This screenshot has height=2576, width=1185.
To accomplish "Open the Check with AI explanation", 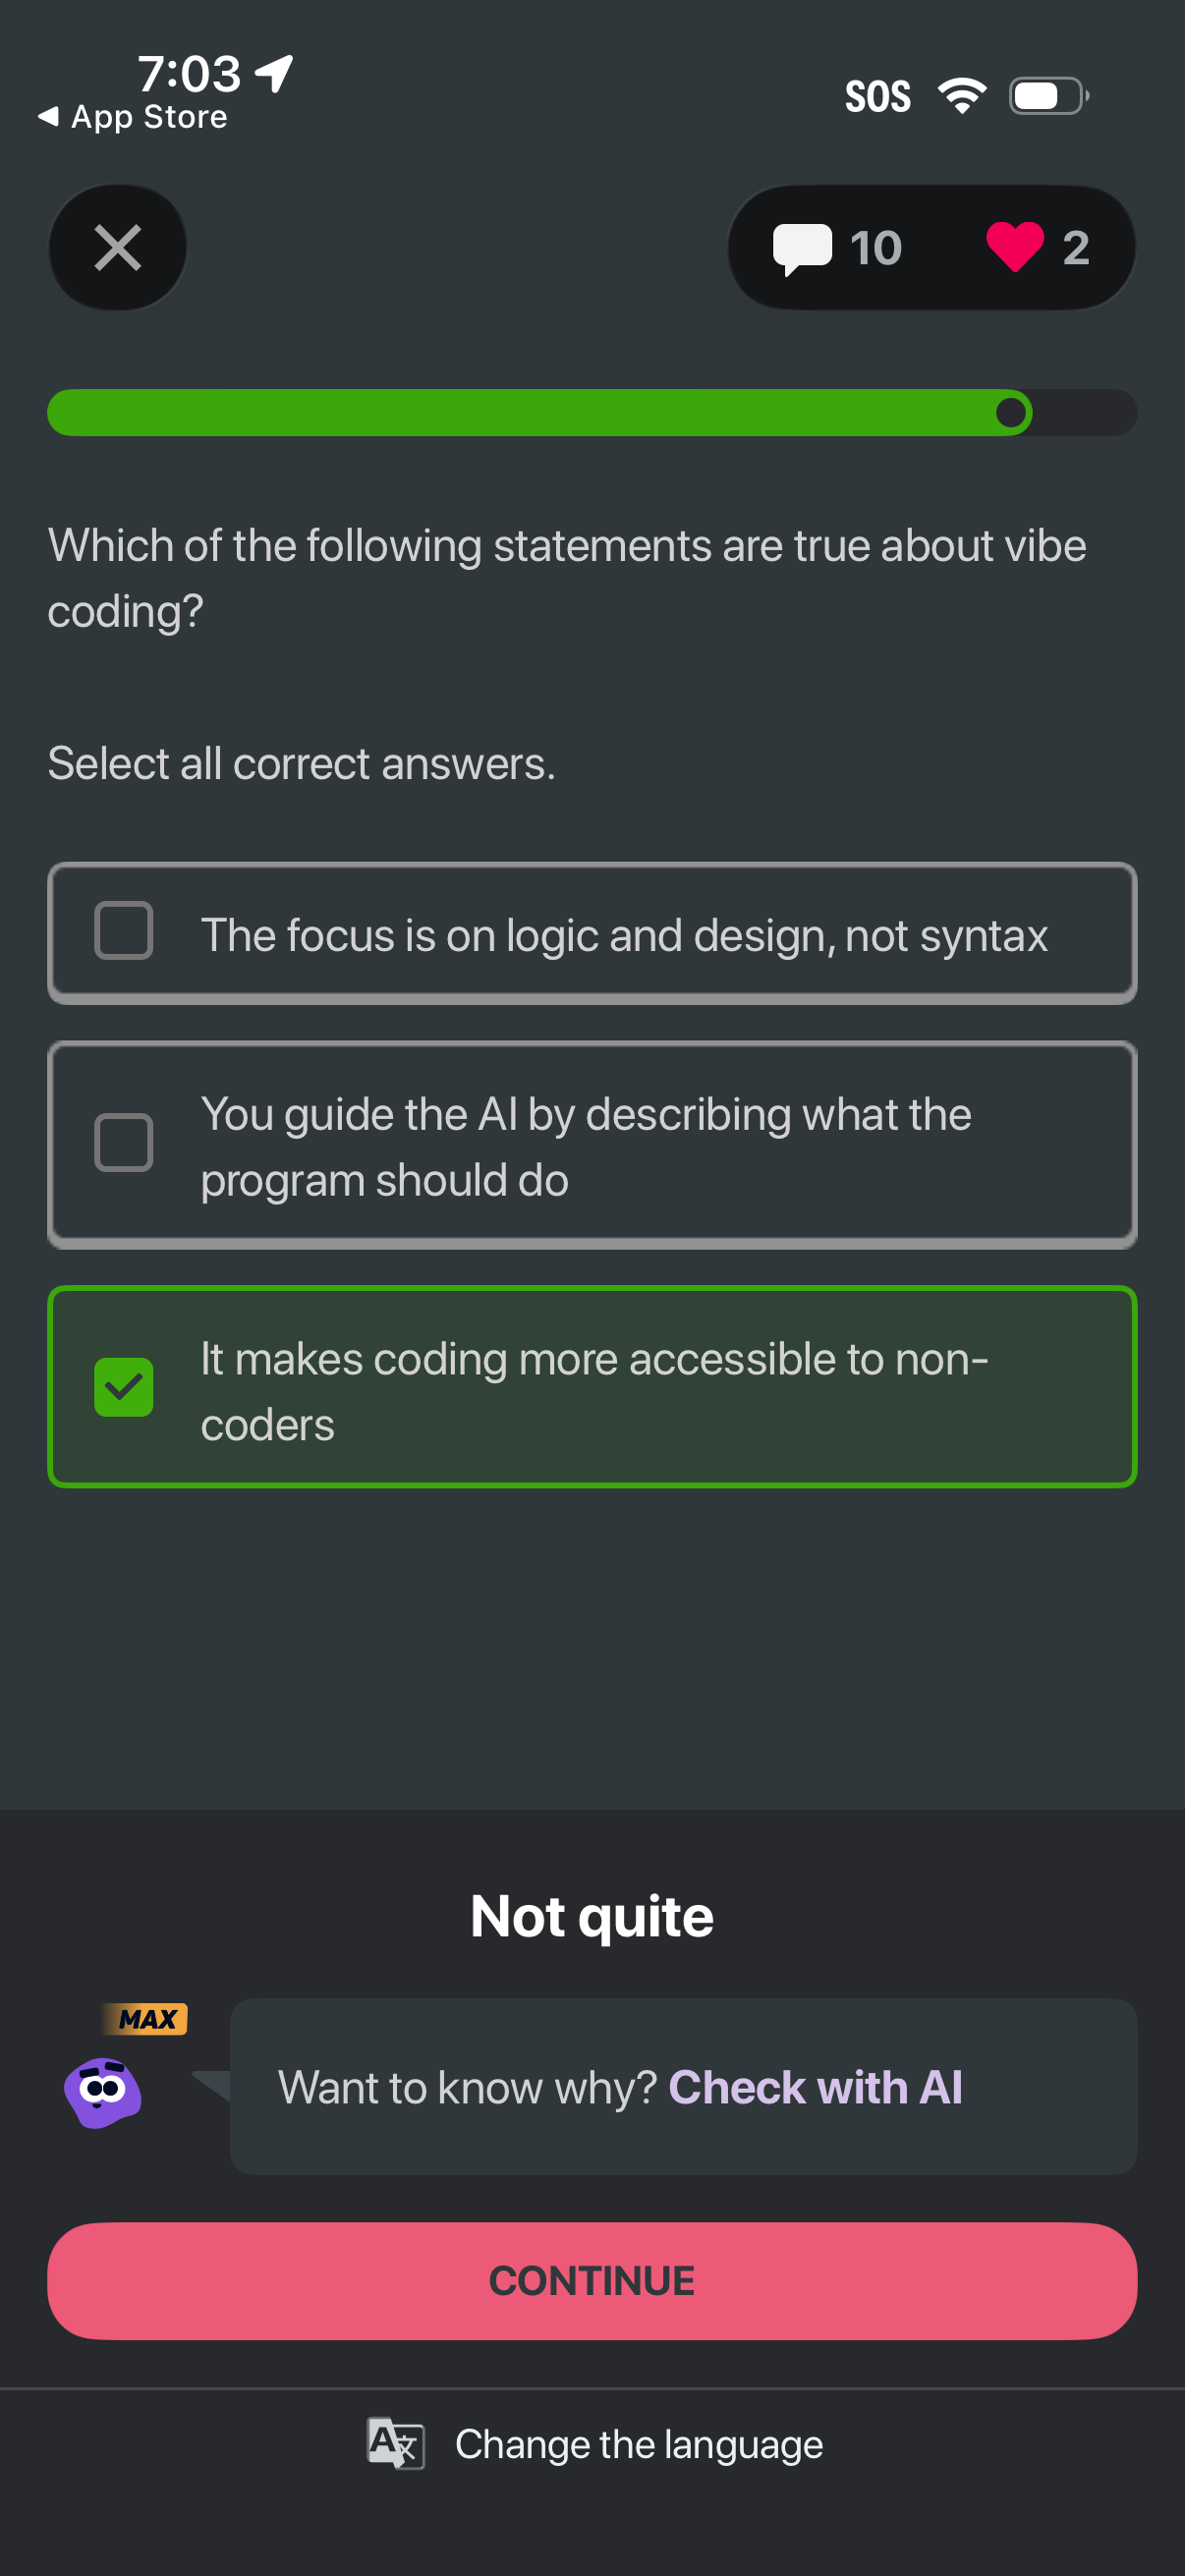I will point(816,2088).
